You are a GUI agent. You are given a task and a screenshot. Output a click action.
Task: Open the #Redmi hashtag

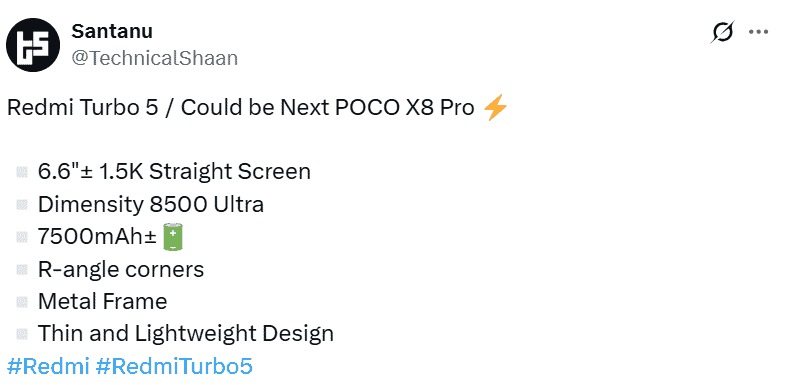48,366
